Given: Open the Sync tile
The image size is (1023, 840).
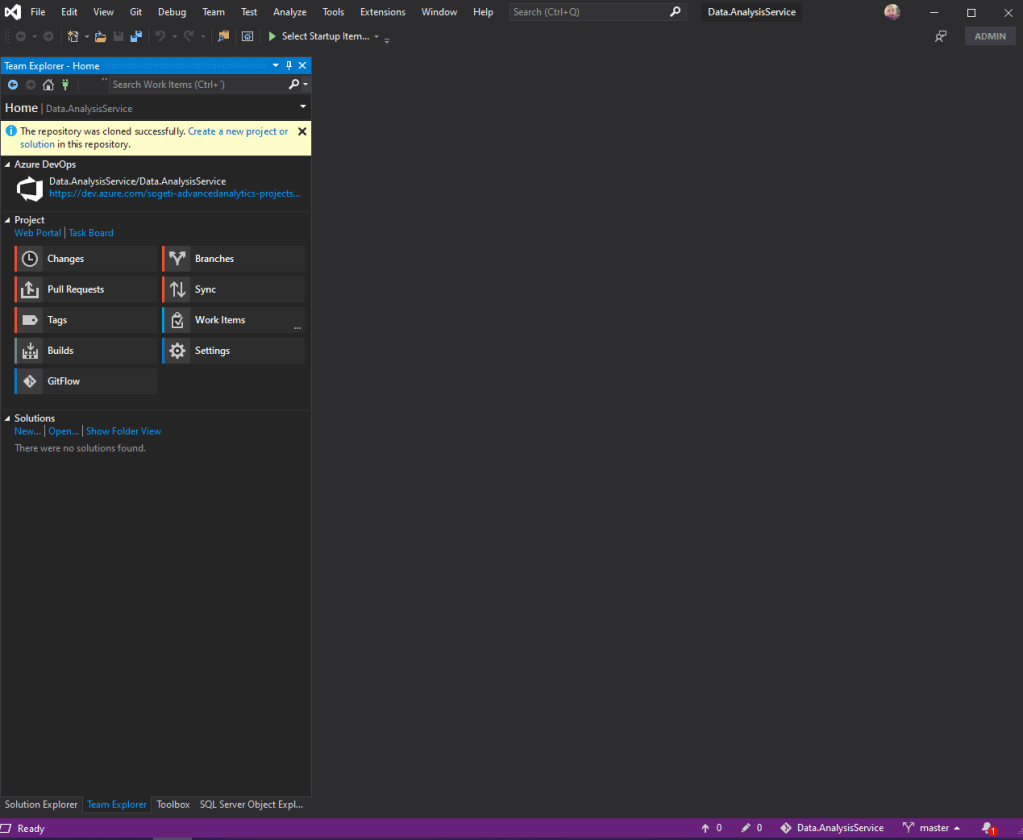Looking at the screenshot, I should (x=234, y=290).
